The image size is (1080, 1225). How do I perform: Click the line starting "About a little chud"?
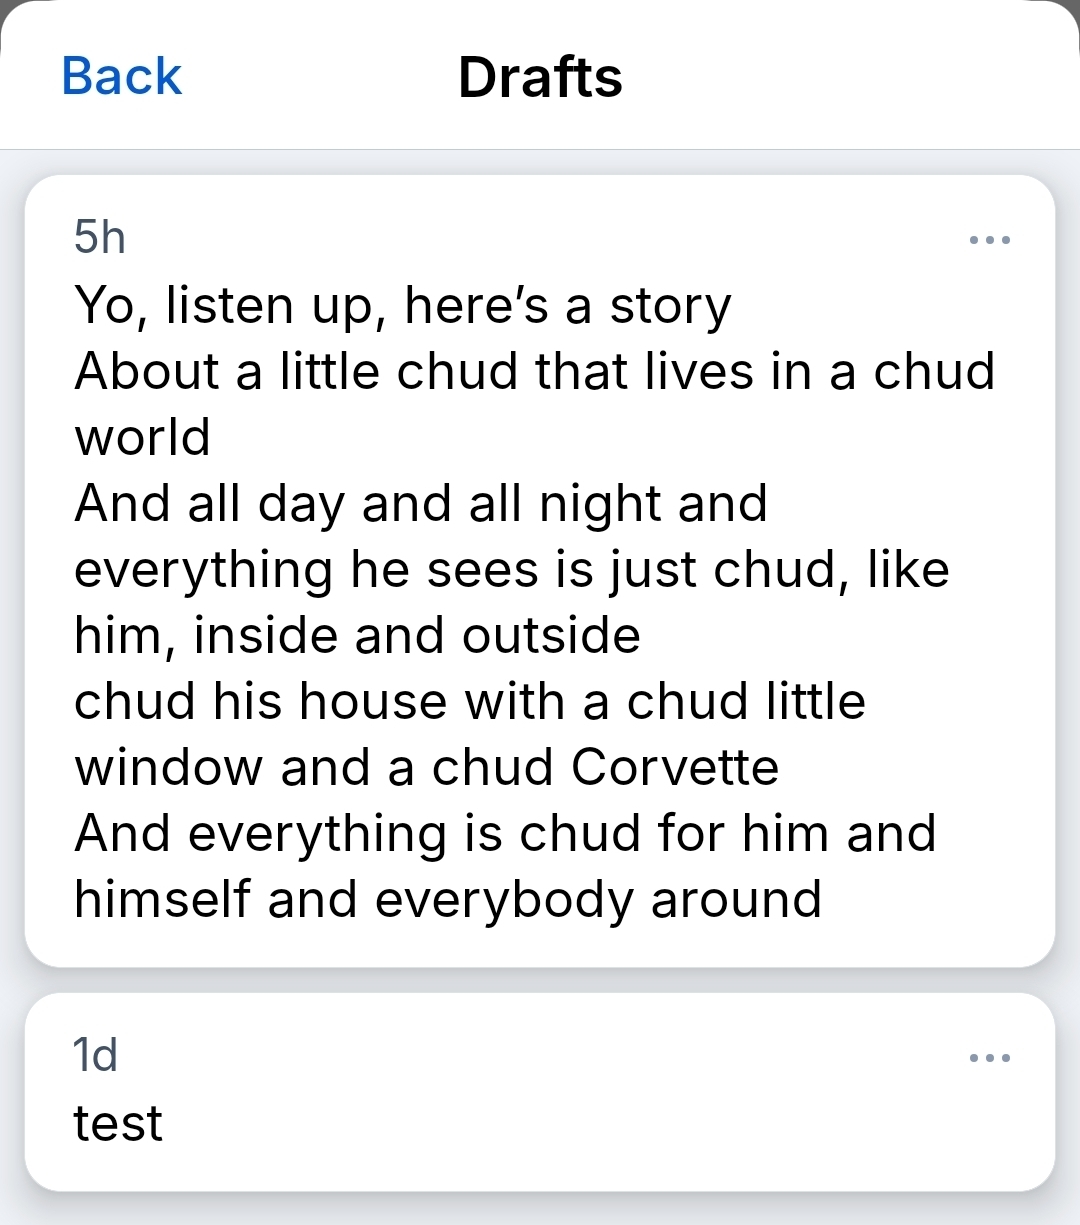click(x=534, y=372)
